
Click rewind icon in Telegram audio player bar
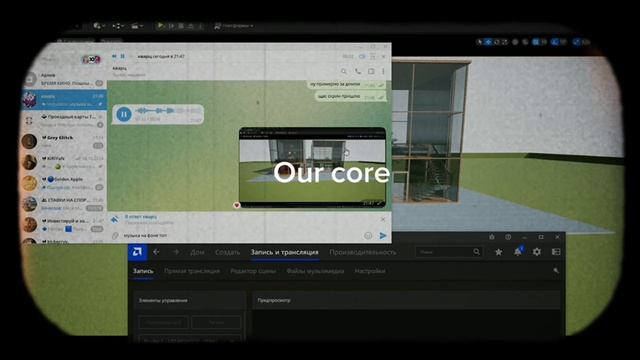point(114,56)
